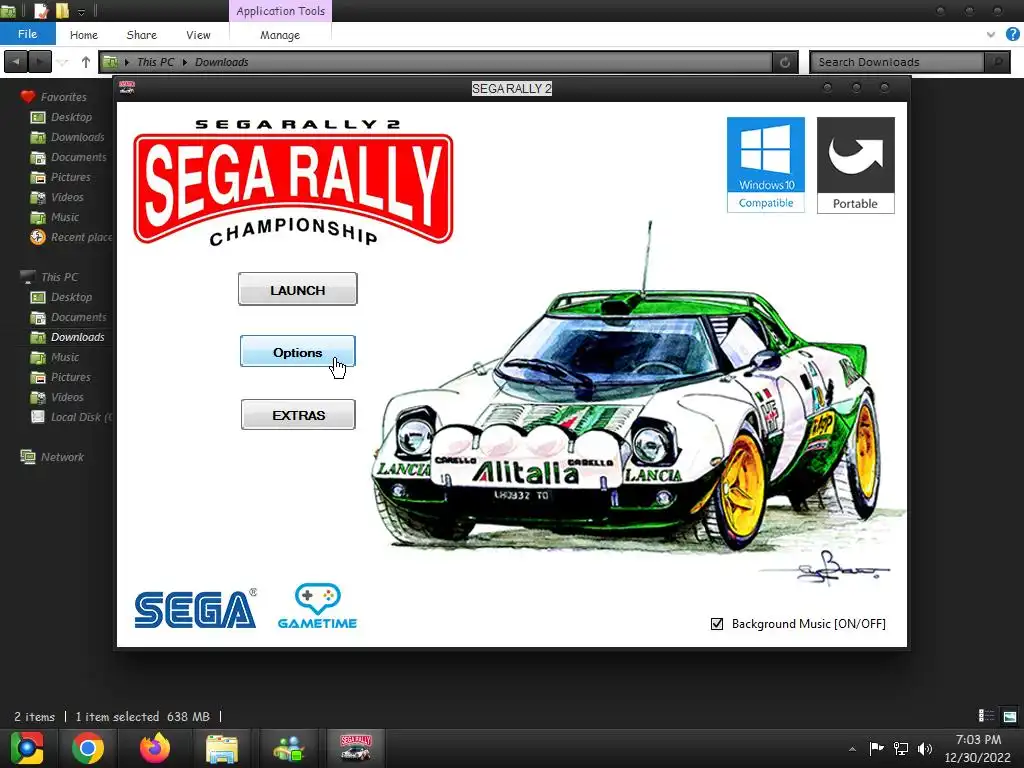The height and width of the screenshot is (768, 1024).
Task: Open the Manage ribbon tab
Action: point(280,35)
